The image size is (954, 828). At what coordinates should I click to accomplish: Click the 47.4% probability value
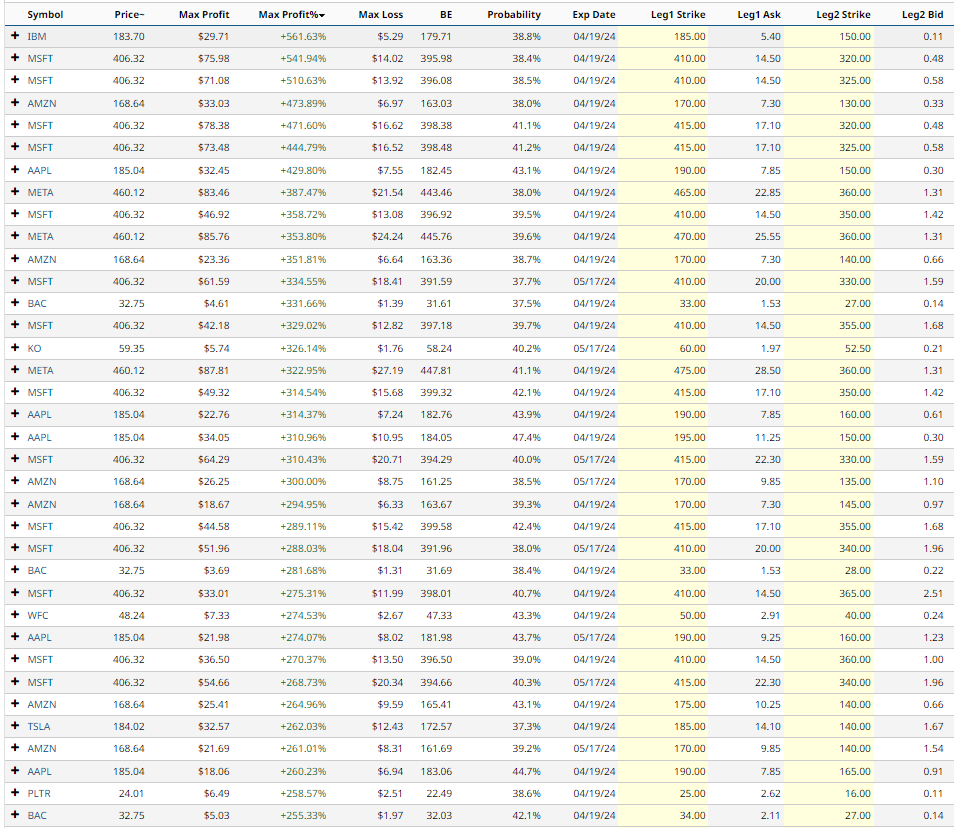(x=526, y=437)
